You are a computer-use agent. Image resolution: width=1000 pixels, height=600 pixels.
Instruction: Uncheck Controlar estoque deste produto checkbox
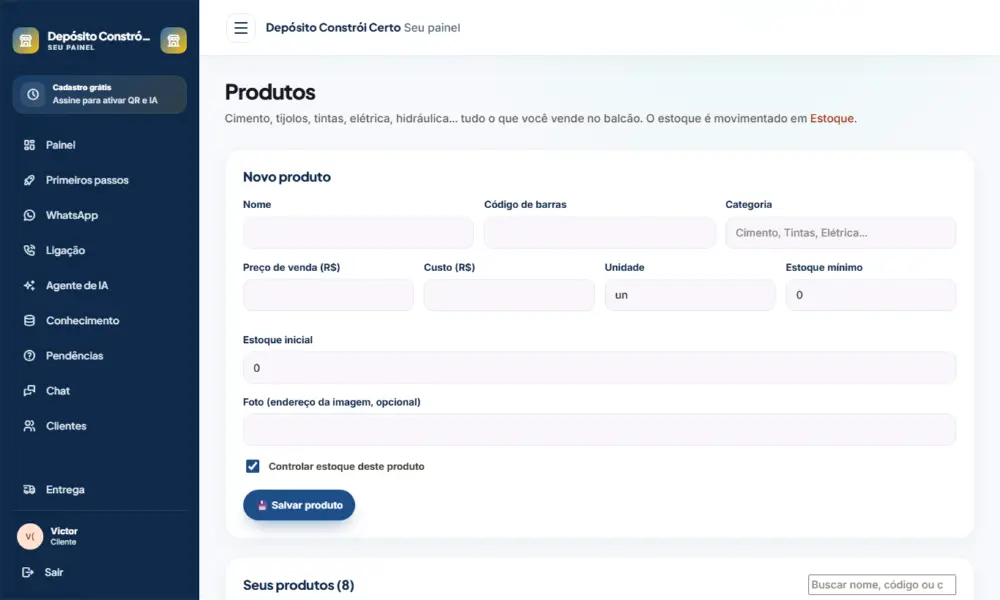point(253,466)
